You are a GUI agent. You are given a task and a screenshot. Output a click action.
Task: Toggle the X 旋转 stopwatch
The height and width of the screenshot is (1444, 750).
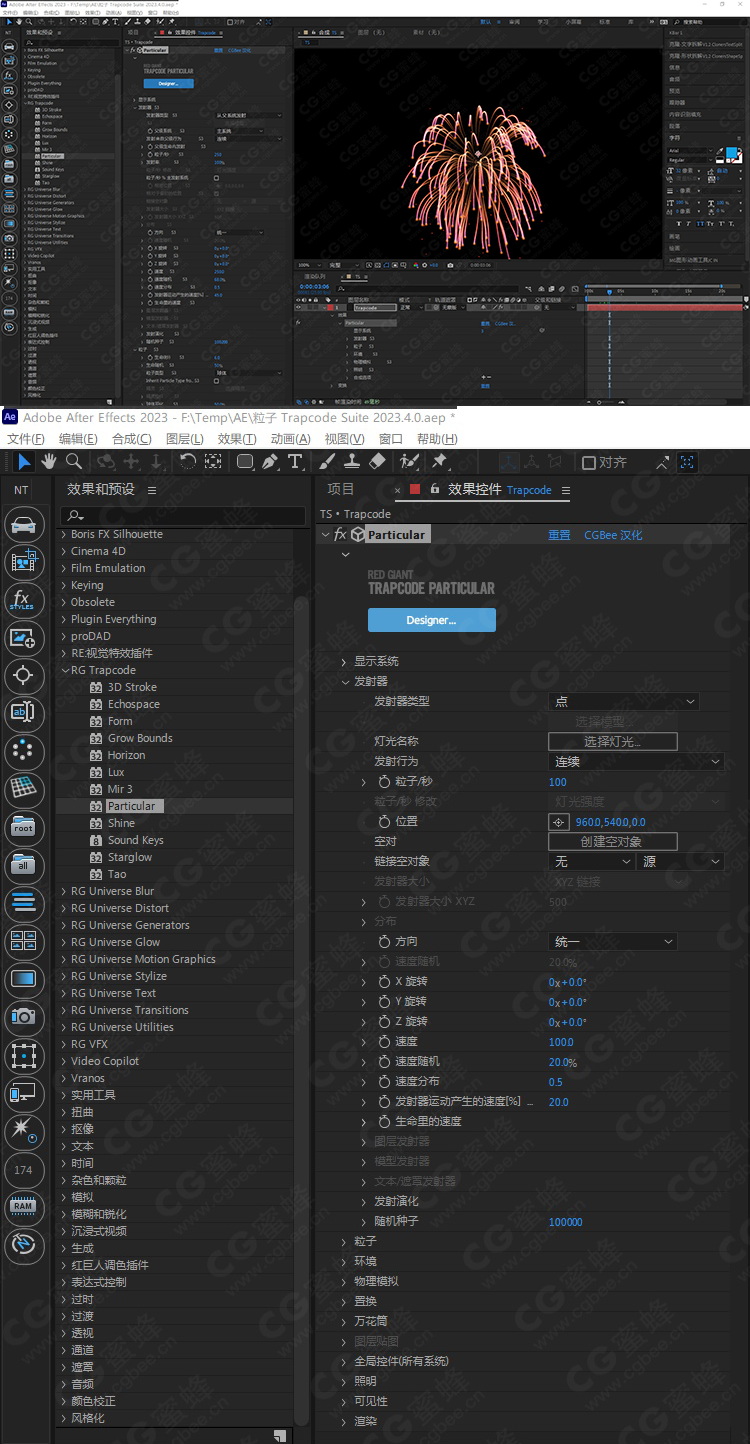click(x=384, y=982)
